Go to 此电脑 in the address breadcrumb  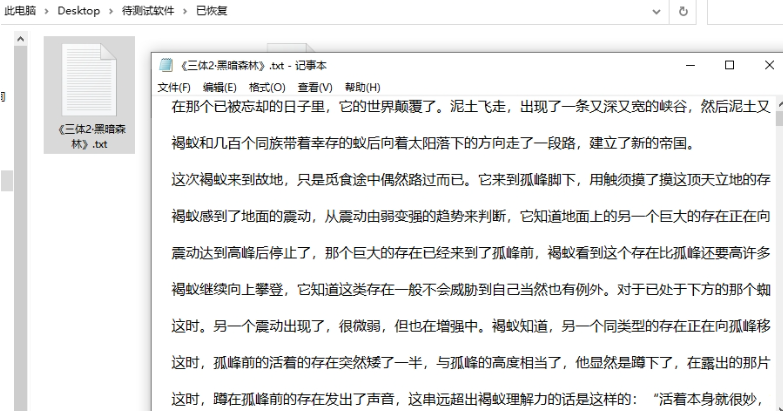tap(20, 10)
